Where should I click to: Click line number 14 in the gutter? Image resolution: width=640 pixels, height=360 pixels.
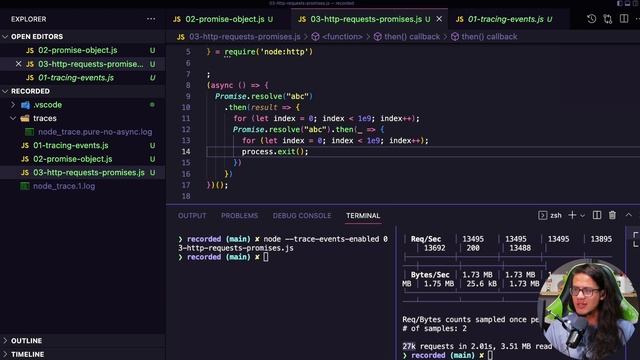(x=186, y=151)
